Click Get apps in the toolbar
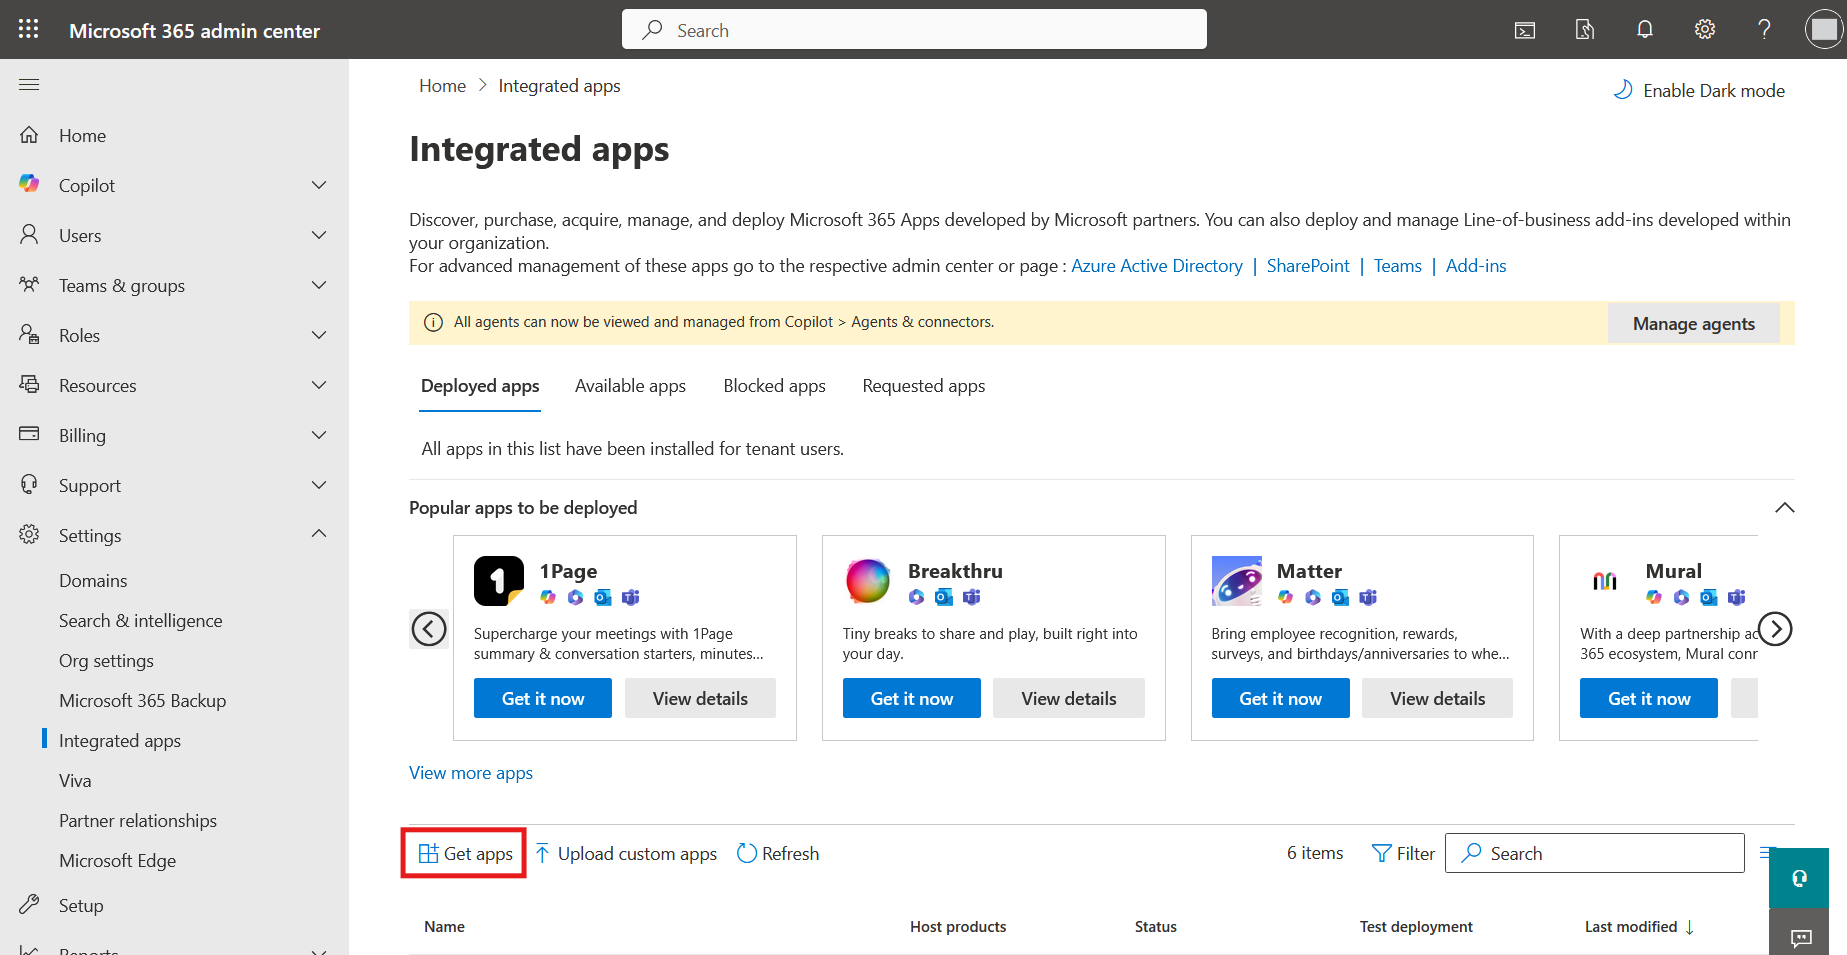1847x955 pixels. pos(465,854)
